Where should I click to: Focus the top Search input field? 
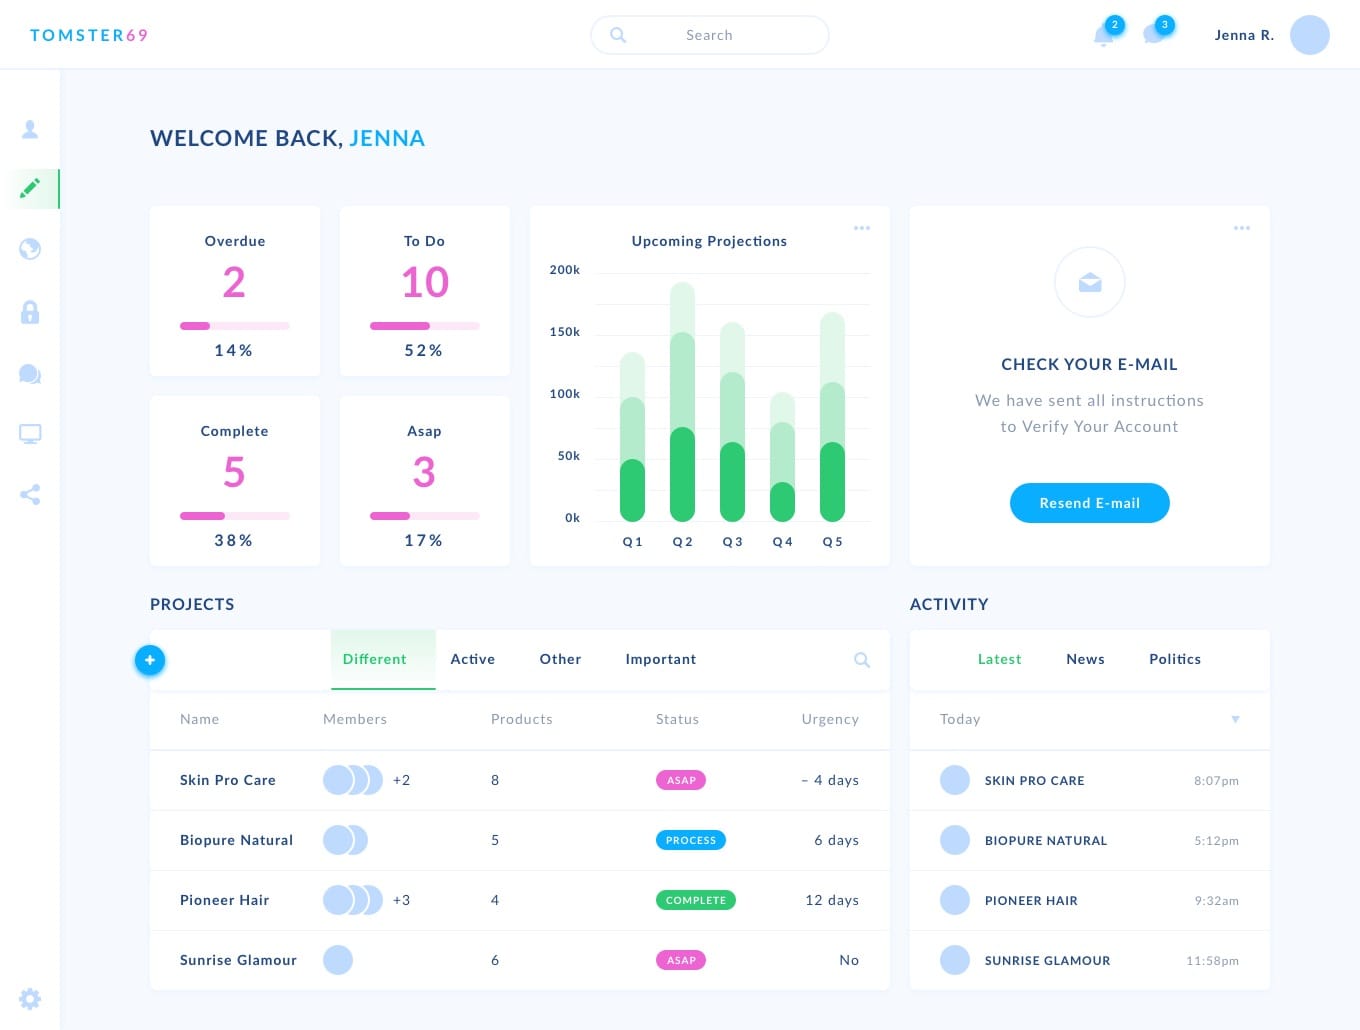pos(709,35)
